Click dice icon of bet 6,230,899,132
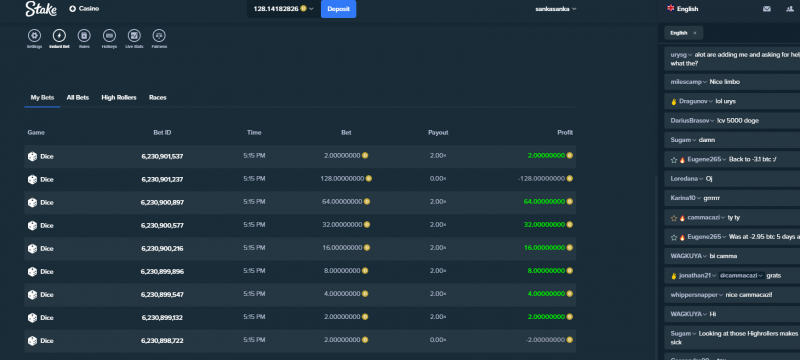 pos(32,318)
